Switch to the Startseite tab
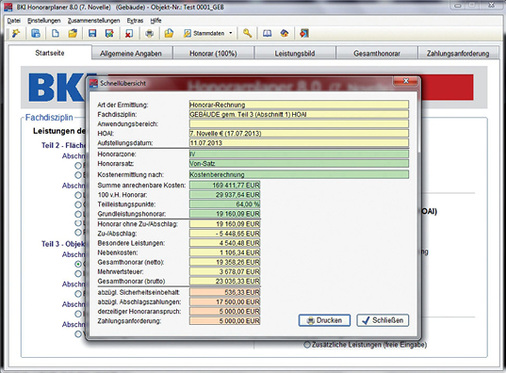Screen dimensions: 506x373 click(x=50, y=53)
